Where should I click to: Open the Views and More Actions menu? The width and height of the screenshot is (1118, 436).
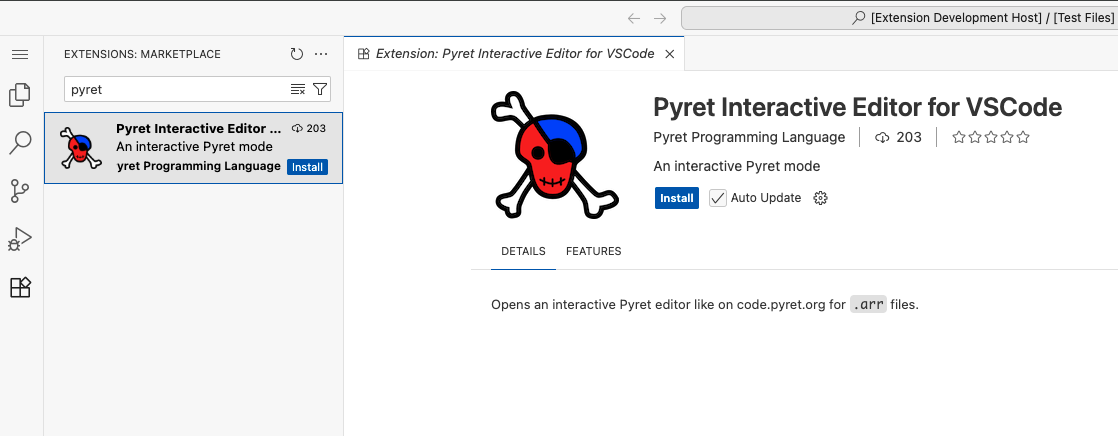pos(321,54)
